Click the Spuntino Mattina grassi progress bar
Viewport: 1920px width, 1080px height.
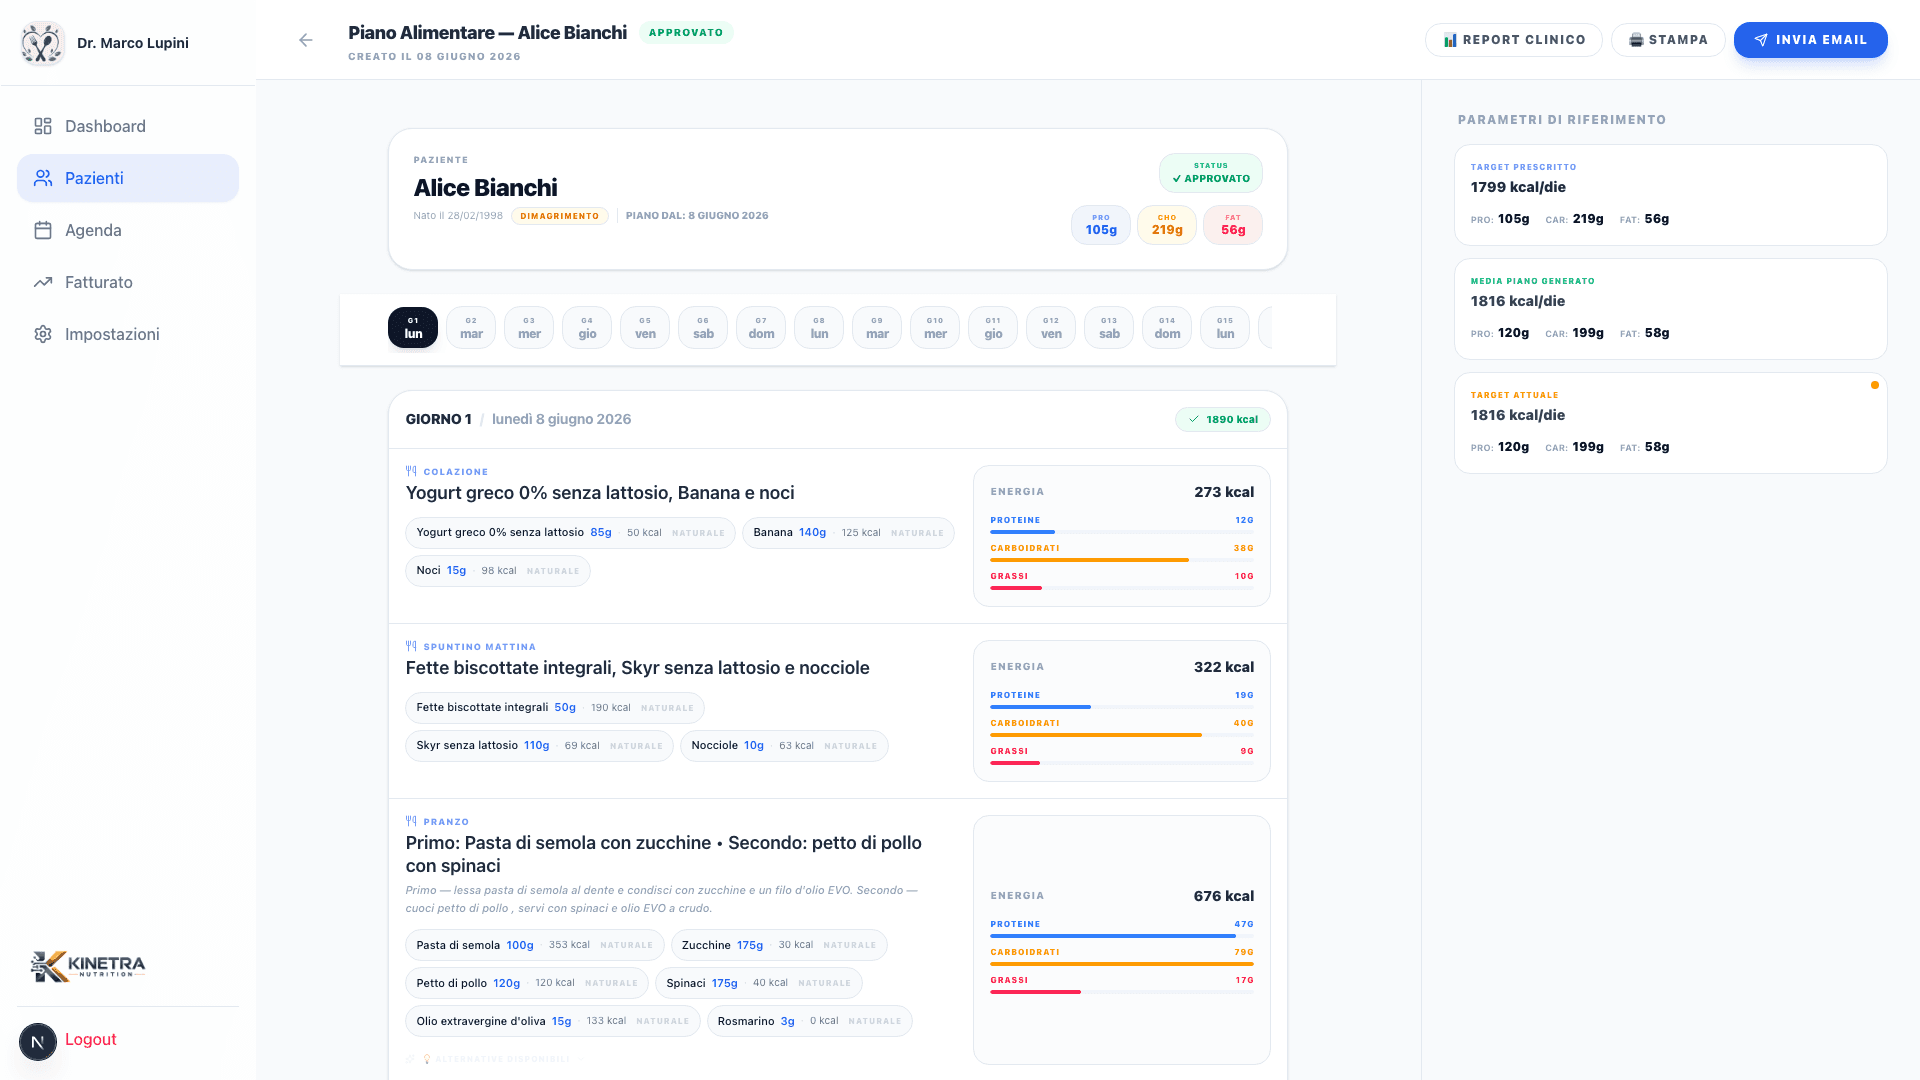pyautogui.click(x=1122, y=763)
